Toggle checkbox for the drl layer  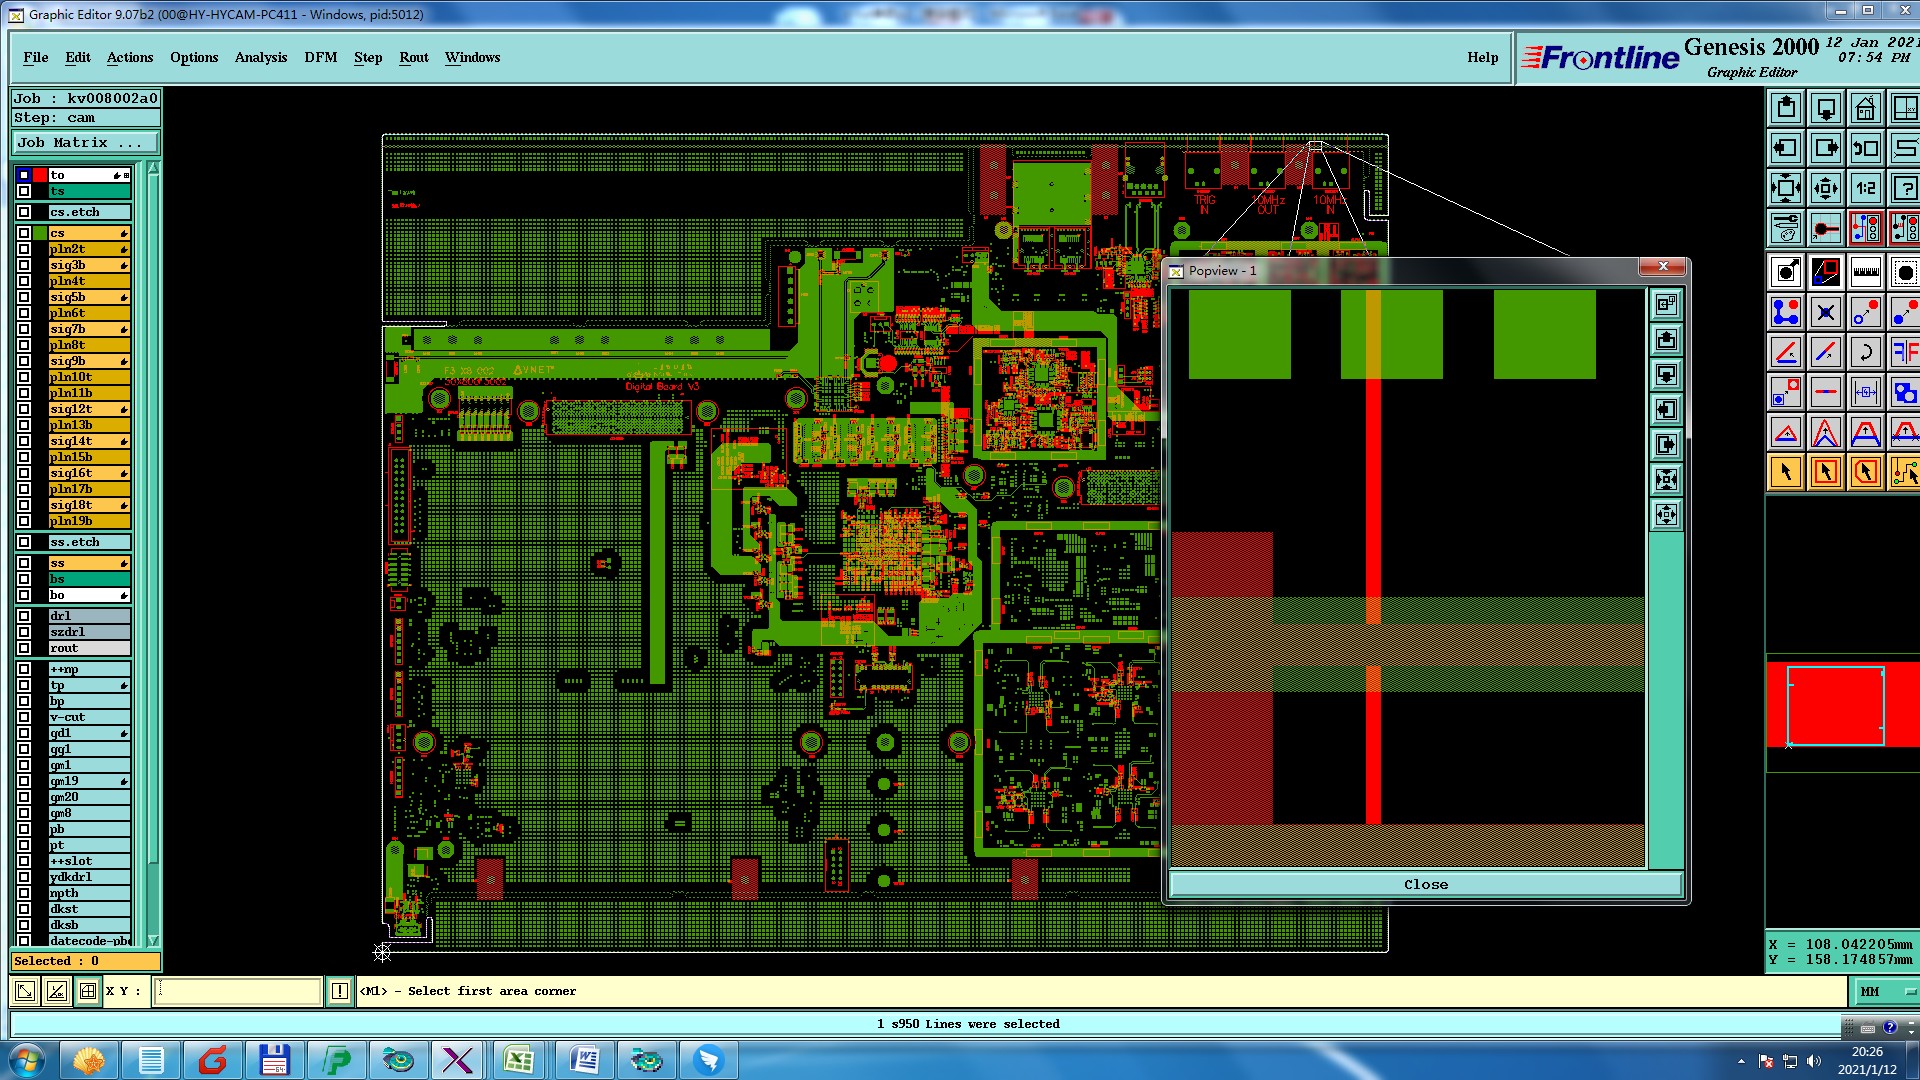coord(24,616)
